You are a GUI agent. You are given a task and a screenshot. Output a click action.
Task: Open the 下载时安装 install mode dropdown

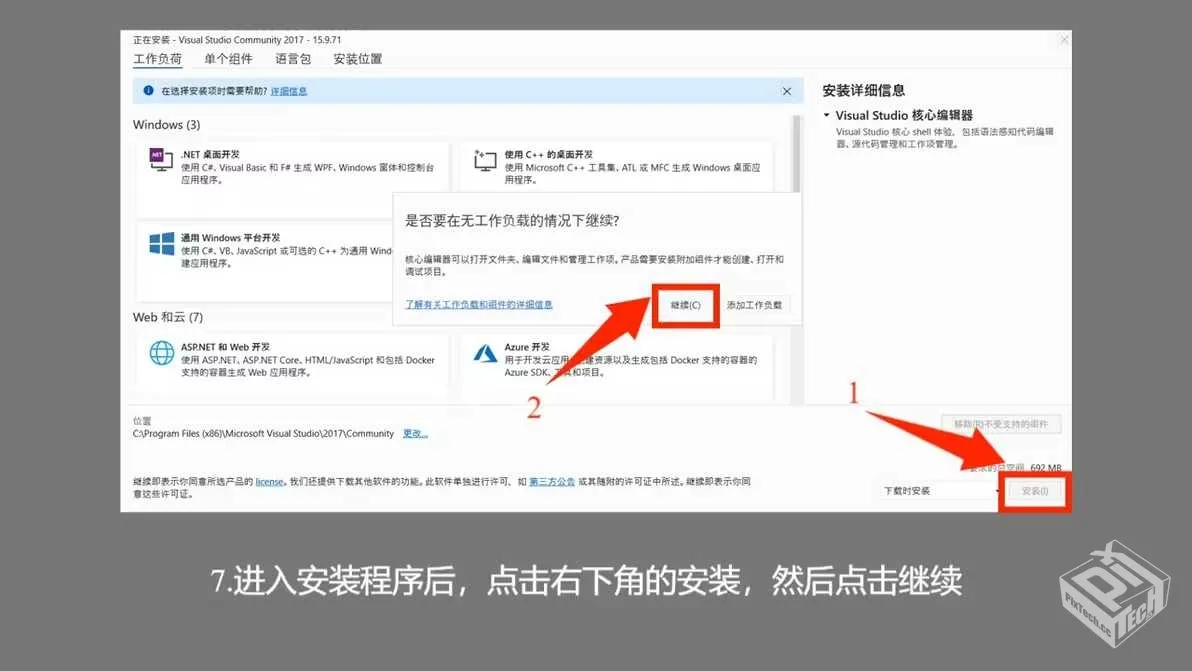click(938, 491)
